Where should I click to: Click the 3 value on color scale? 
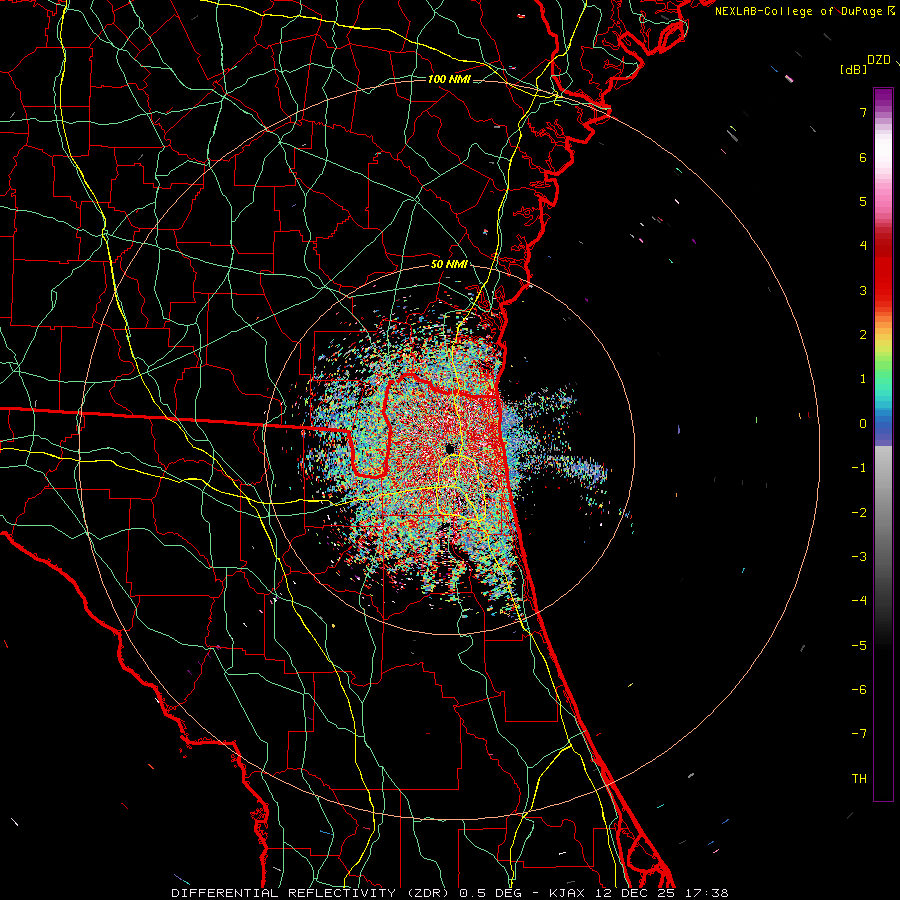point(863,290)
